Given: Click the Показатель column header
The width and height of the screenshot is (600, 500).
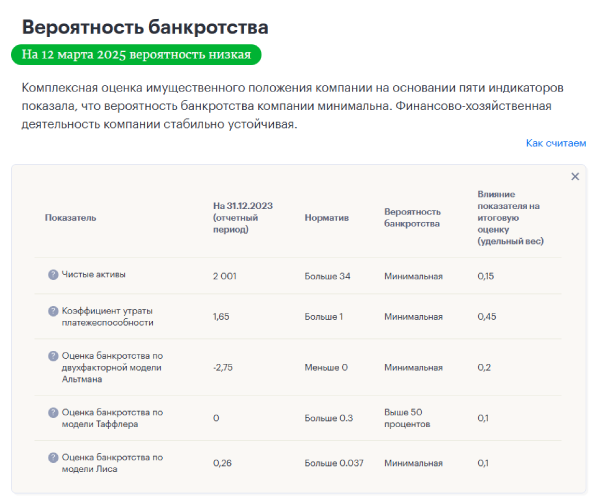Looking at the screenshot, I should [x=70, y=217].
